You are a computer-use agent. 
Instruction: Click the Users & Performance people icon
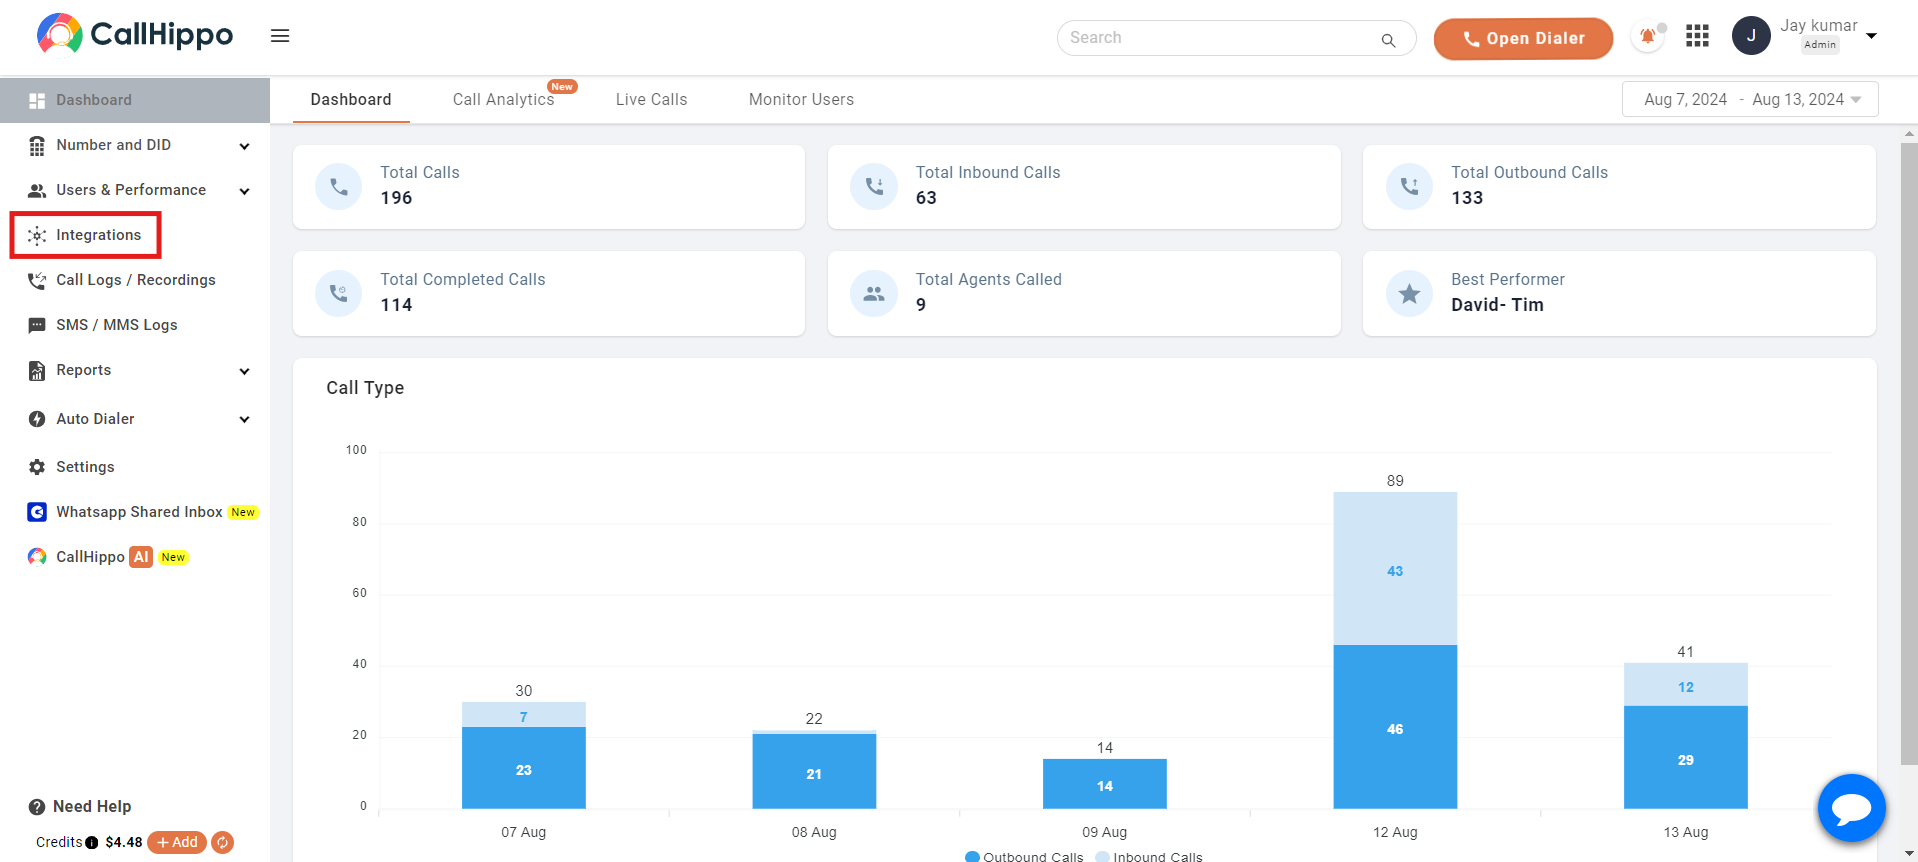coord(37,190)
